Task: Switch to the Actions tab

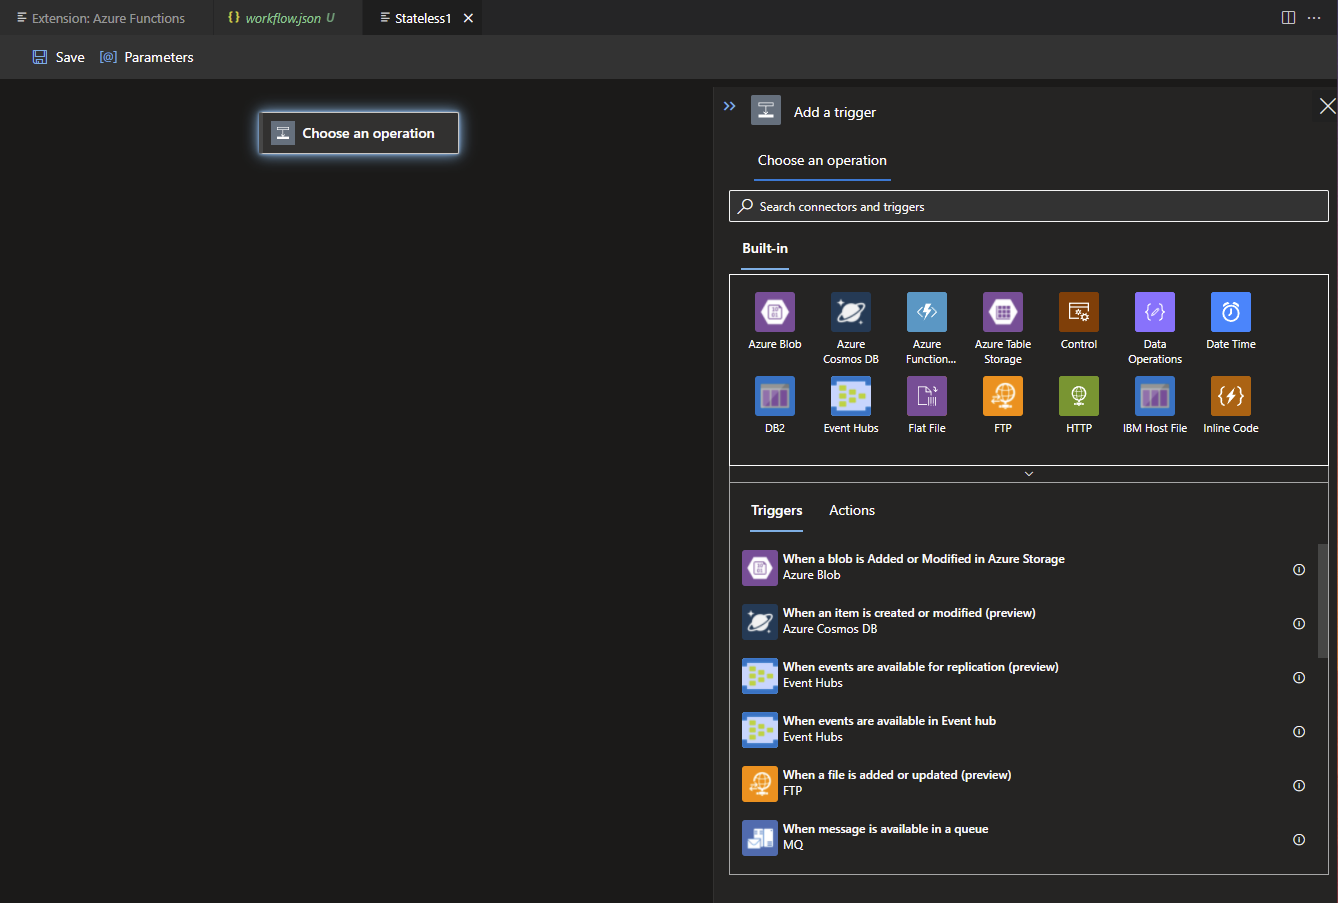Action: click(852, 511)
